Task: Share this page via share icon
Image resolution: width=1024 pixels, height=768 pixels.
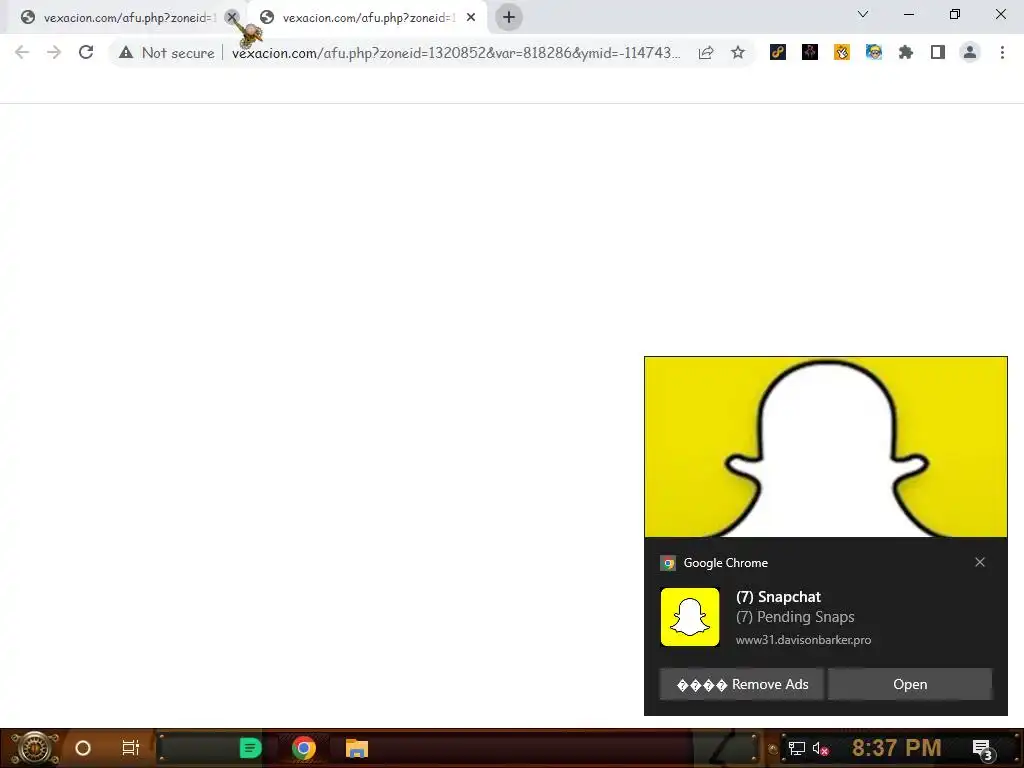Action: click(x=706, y=53)
